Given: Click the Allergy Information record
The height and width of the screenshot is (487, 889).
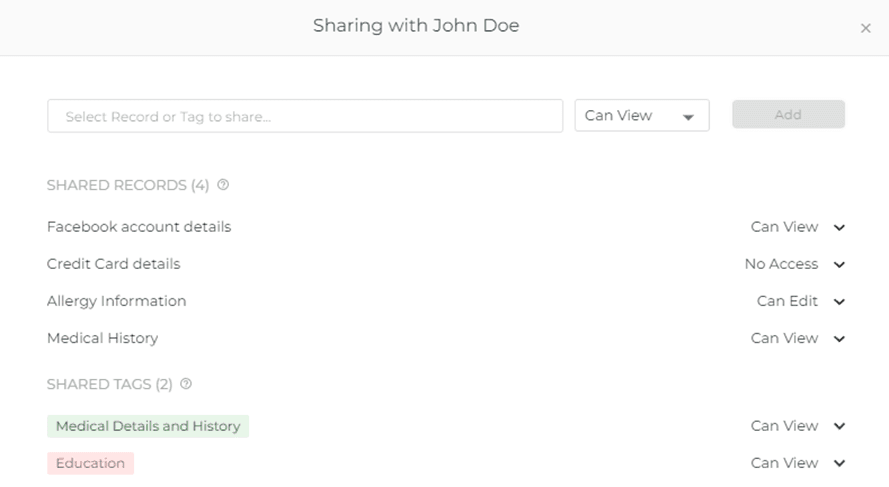Looking at the screenshot, I should pos(116,301).
